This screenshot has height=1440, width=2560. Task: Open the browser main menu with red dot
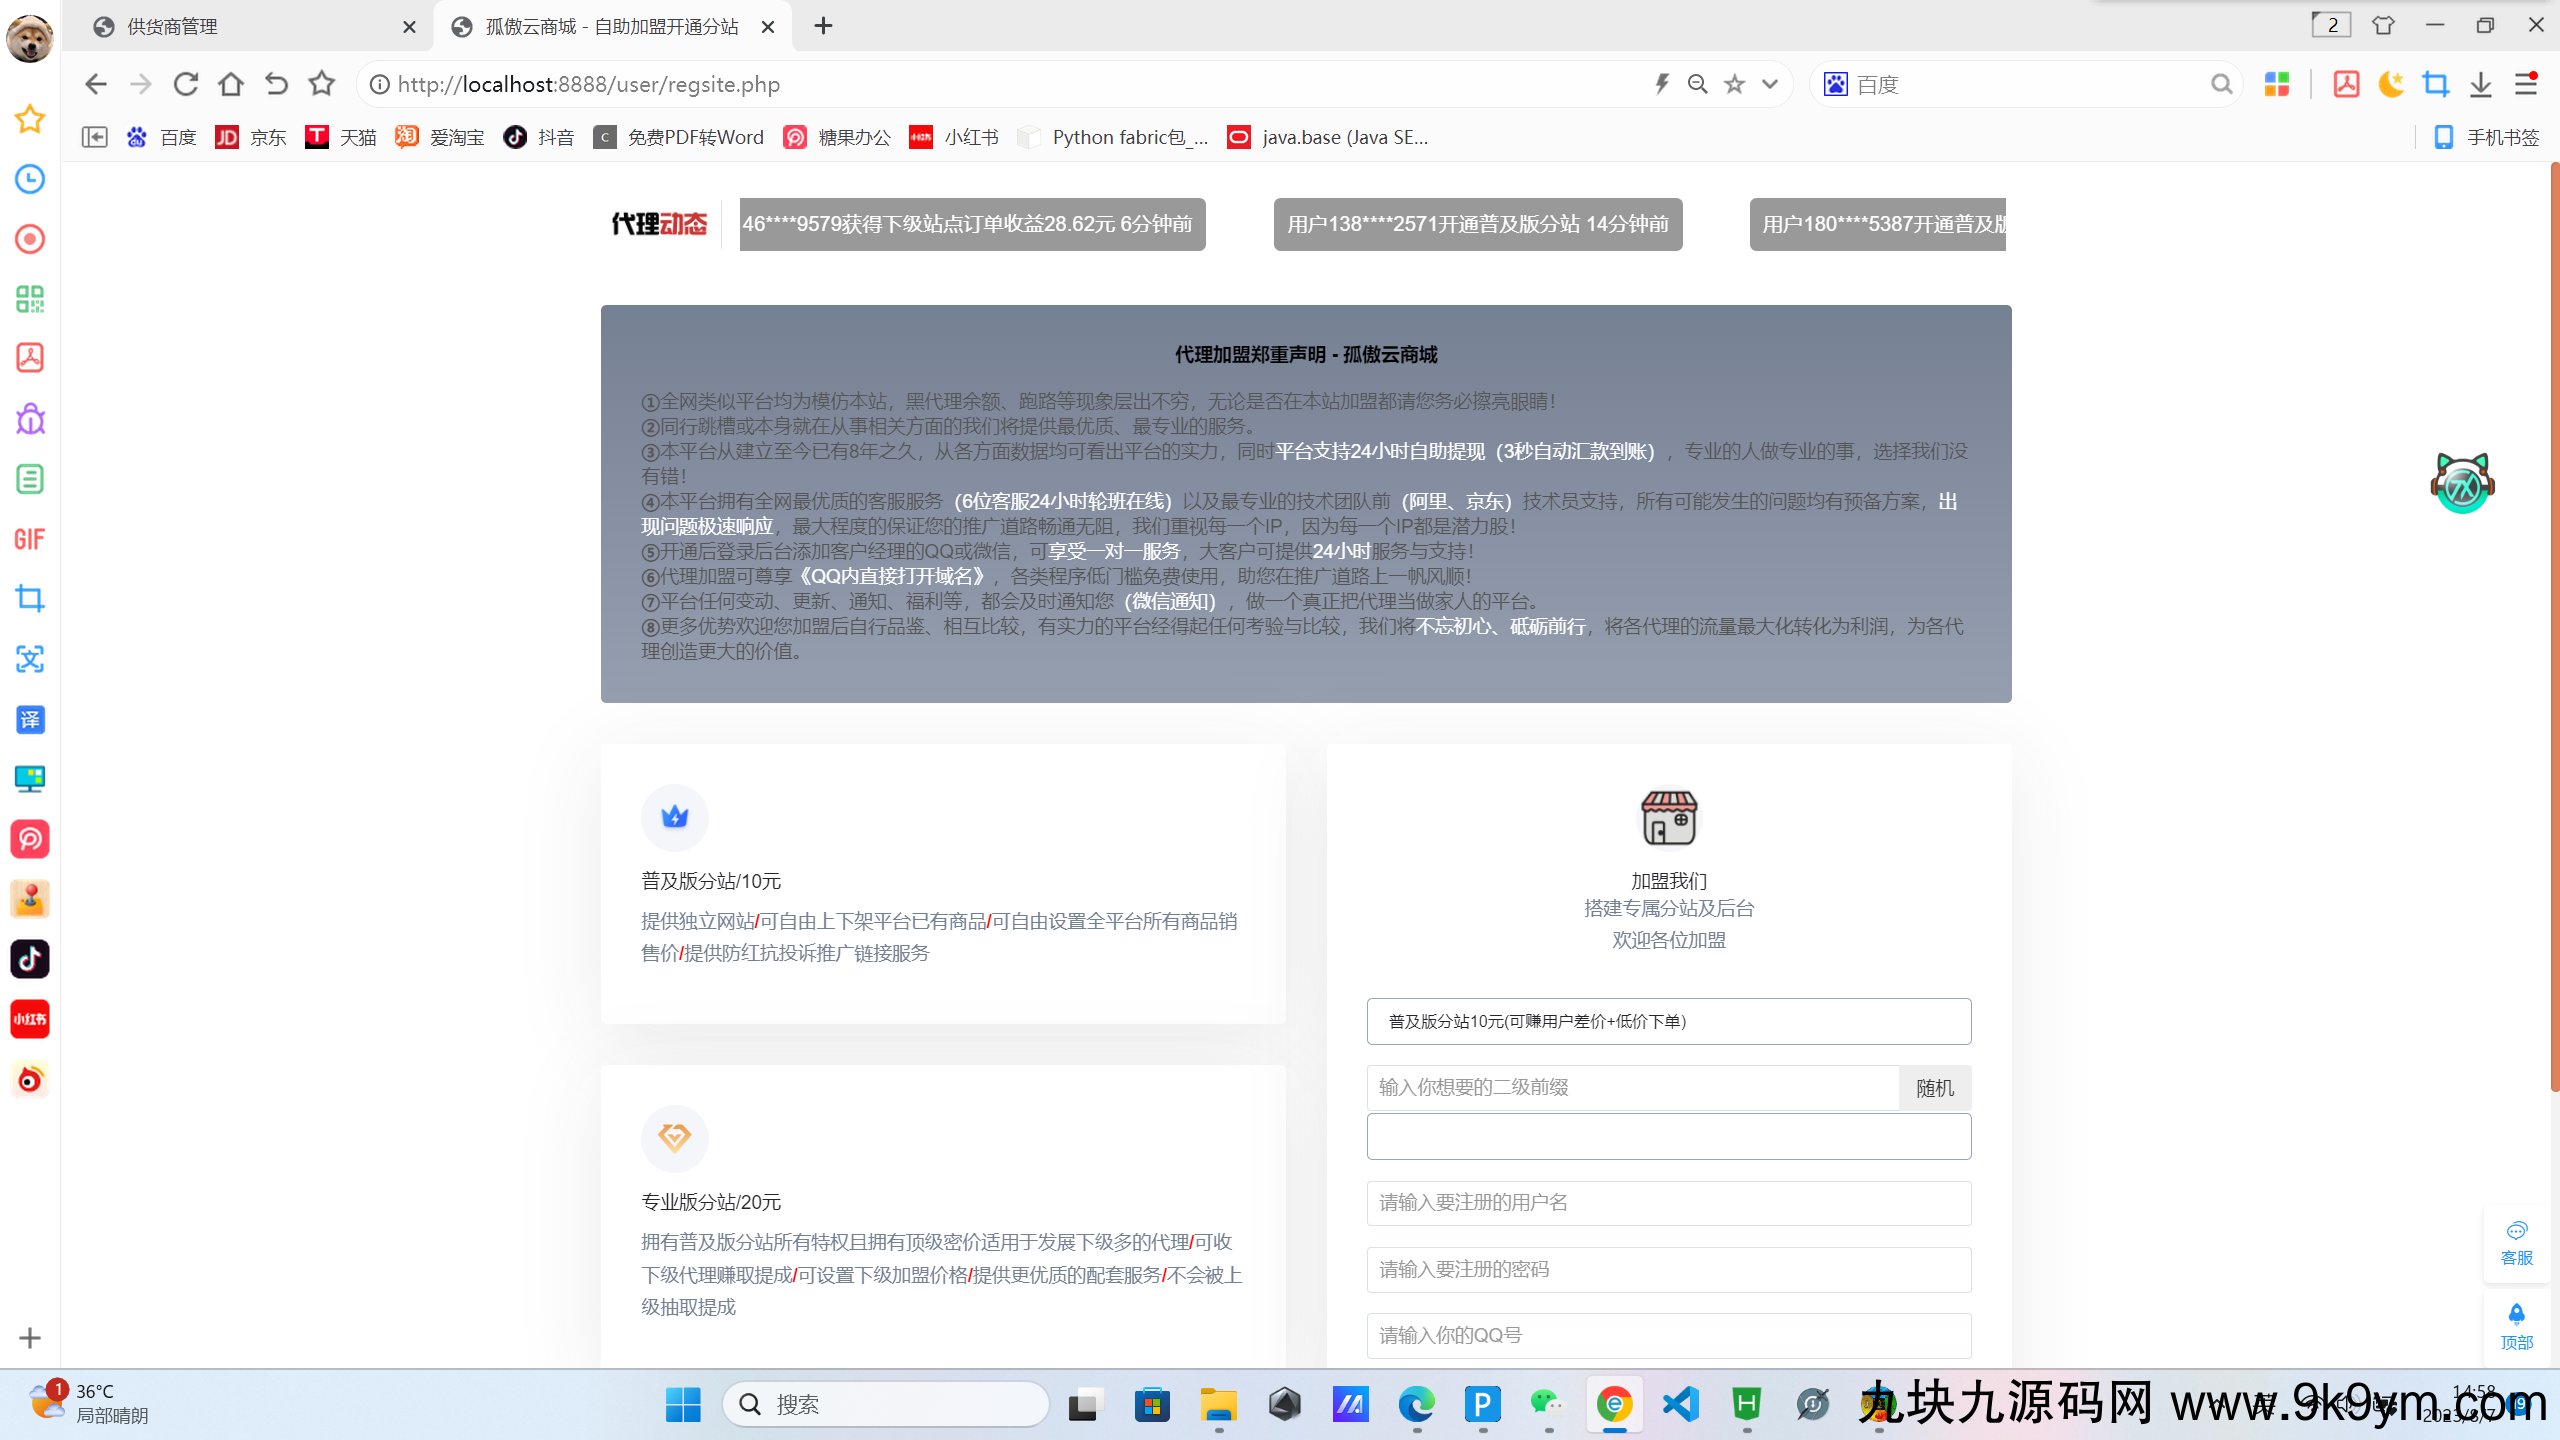(x=2525, y=84)
